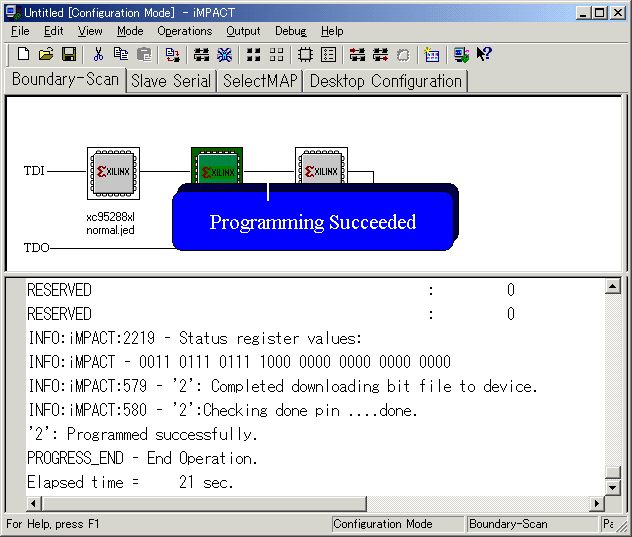The height and width of the screenshot is (537, 632).
Task: Open the Operations menu
Action: 184,31
